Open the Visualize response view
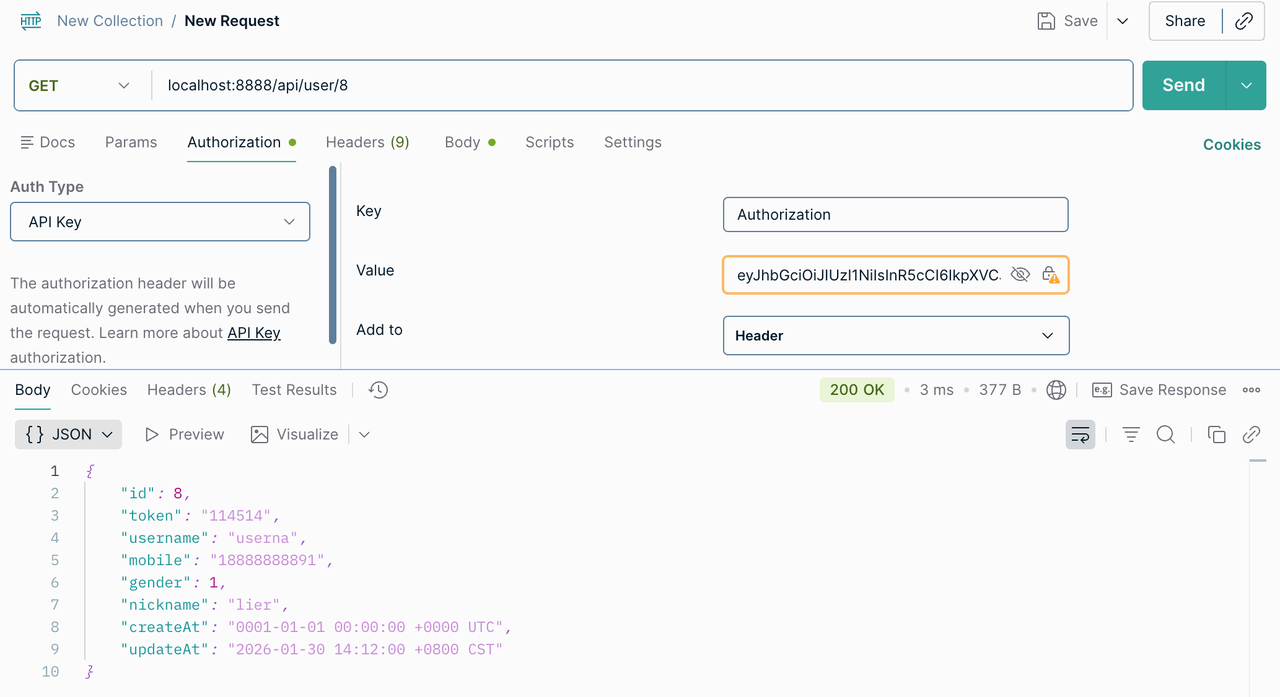The width and height of the screenshot is (1280, 697). (294, 434)
